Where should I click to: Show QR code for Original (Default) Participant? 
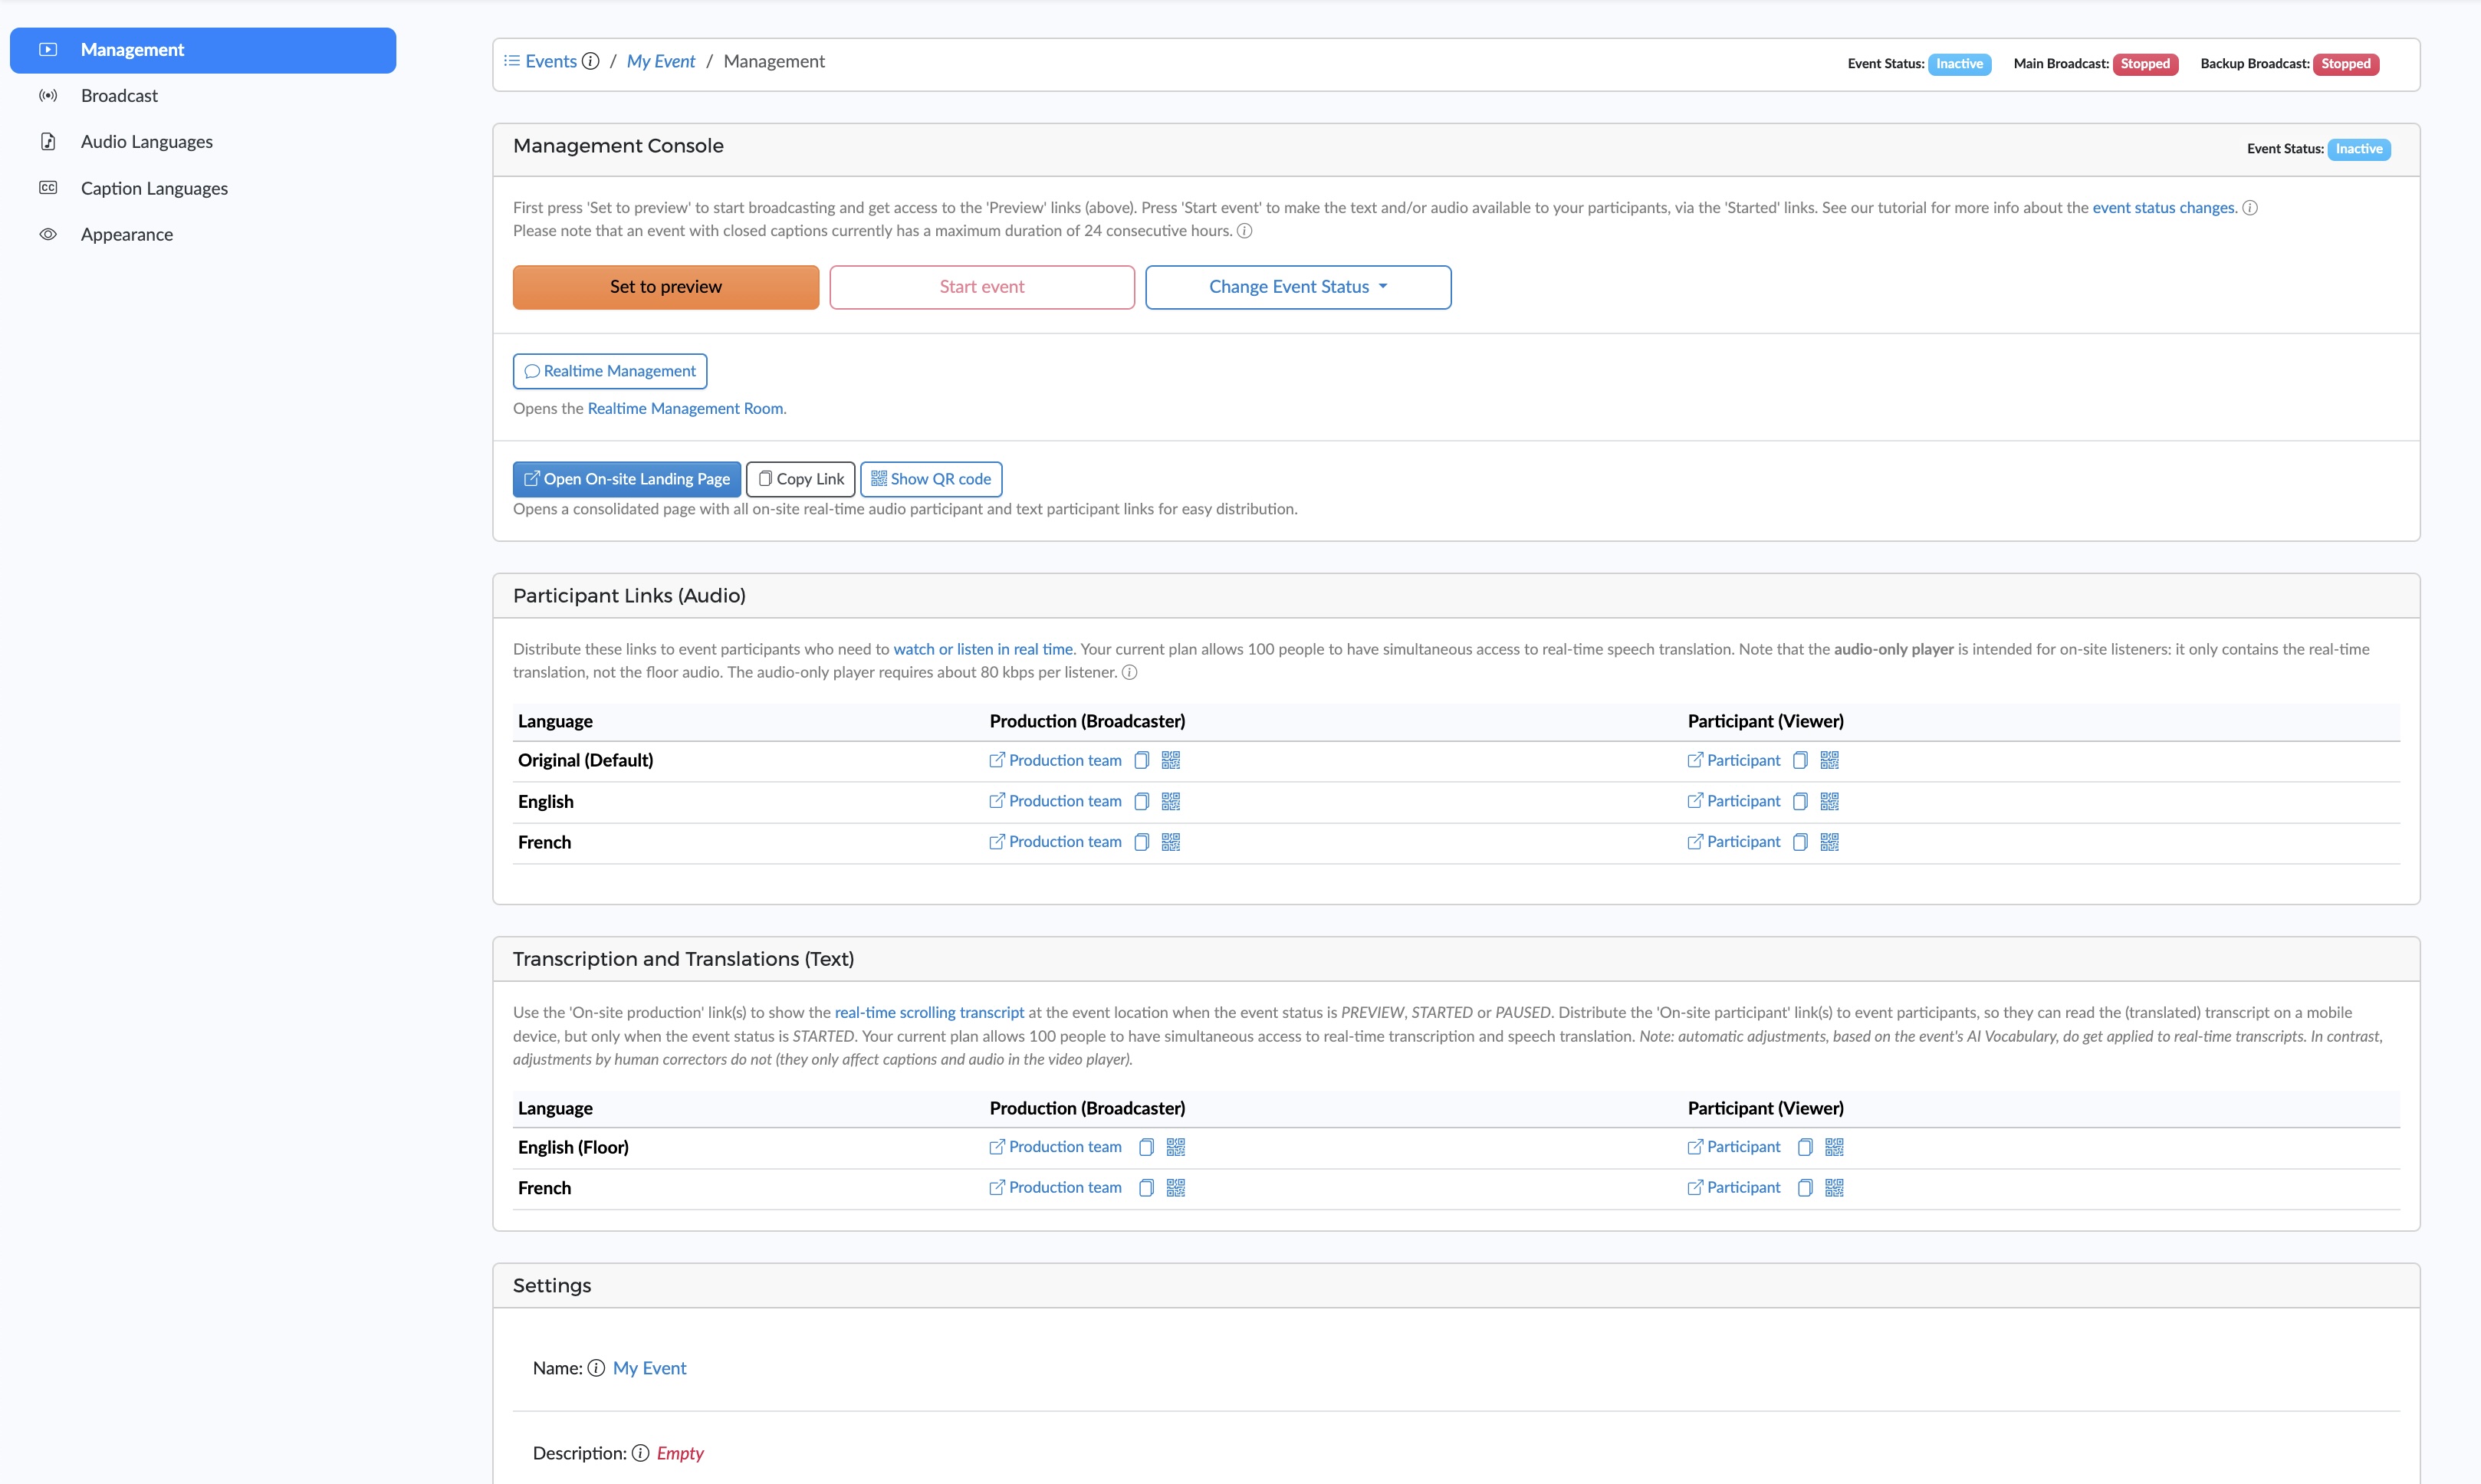click(1830, 761)
